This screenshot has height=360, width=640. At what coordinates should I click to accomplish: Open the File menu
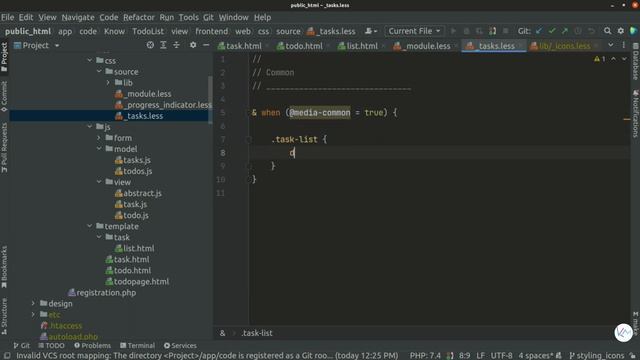7,17
